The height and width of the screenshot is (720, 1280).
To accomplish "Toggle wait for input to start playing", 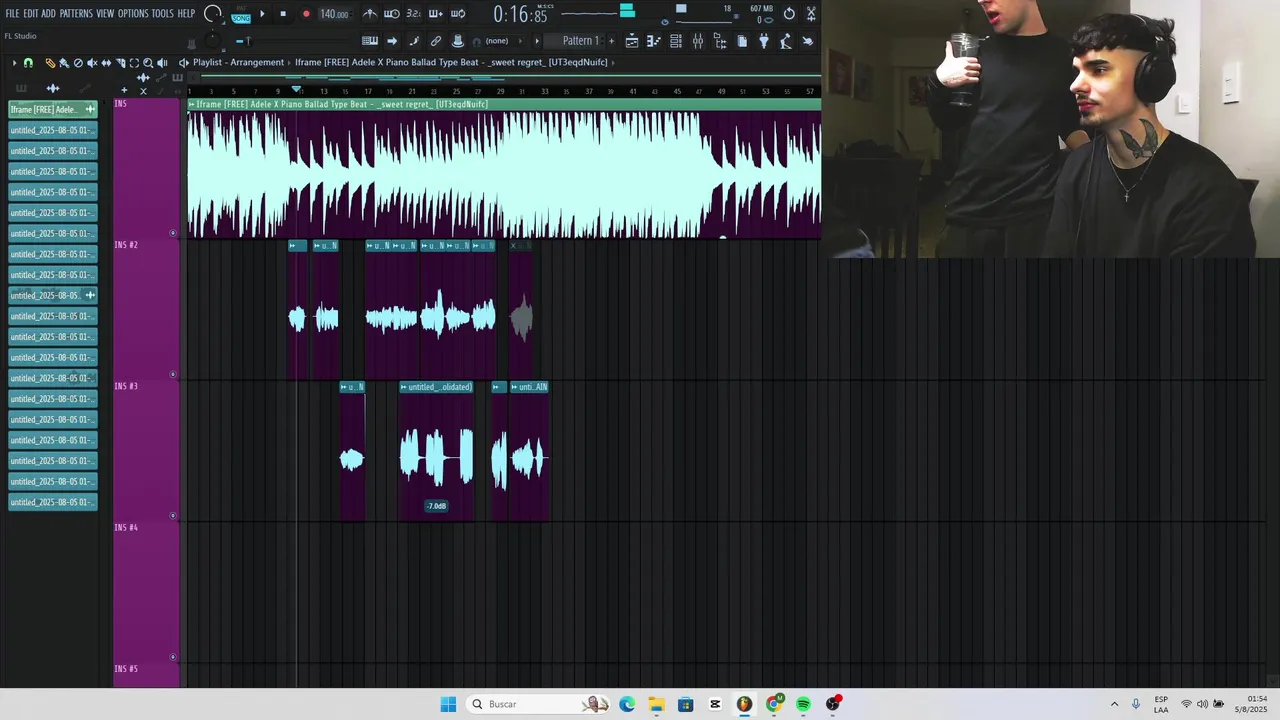I will coord(392,14).
